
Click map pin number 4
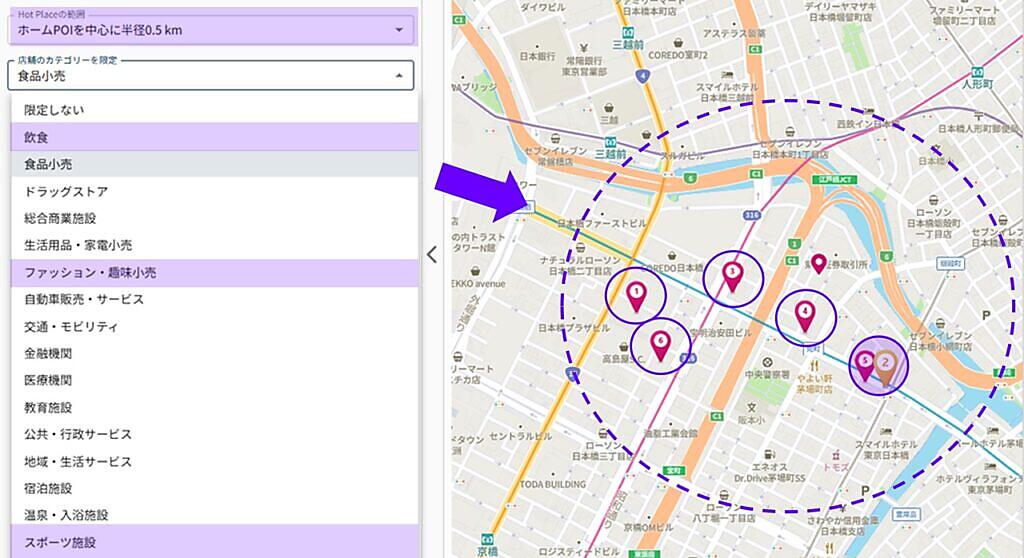(805, 315)
